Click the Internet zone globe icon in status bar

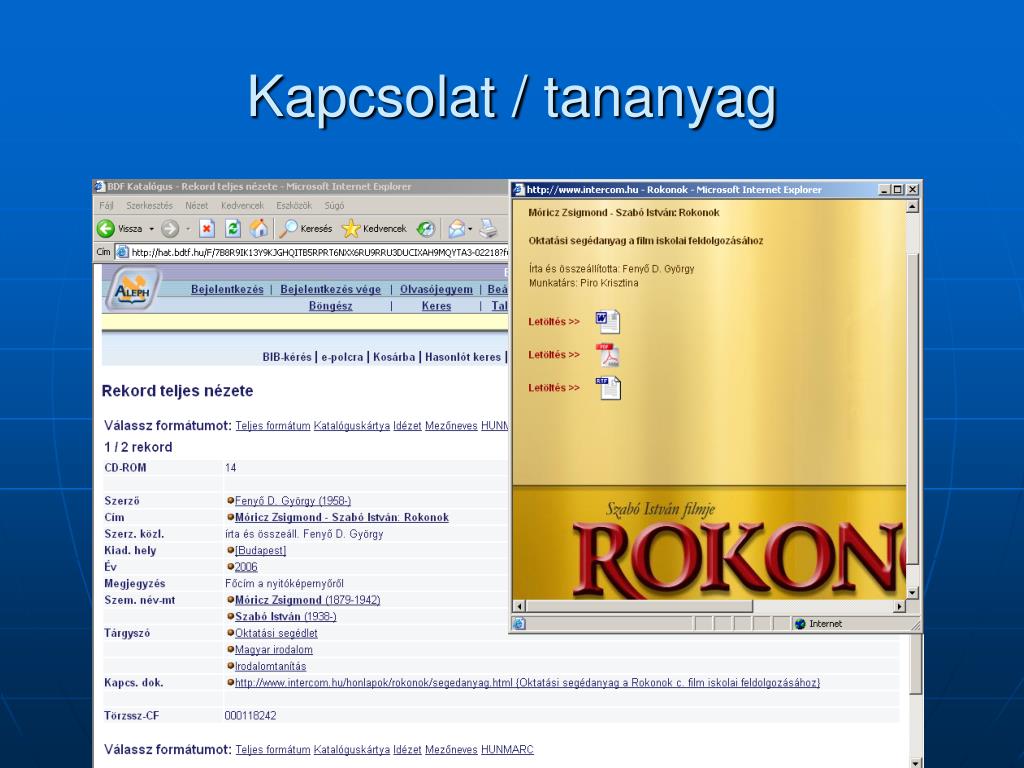[x=801, y=624]
